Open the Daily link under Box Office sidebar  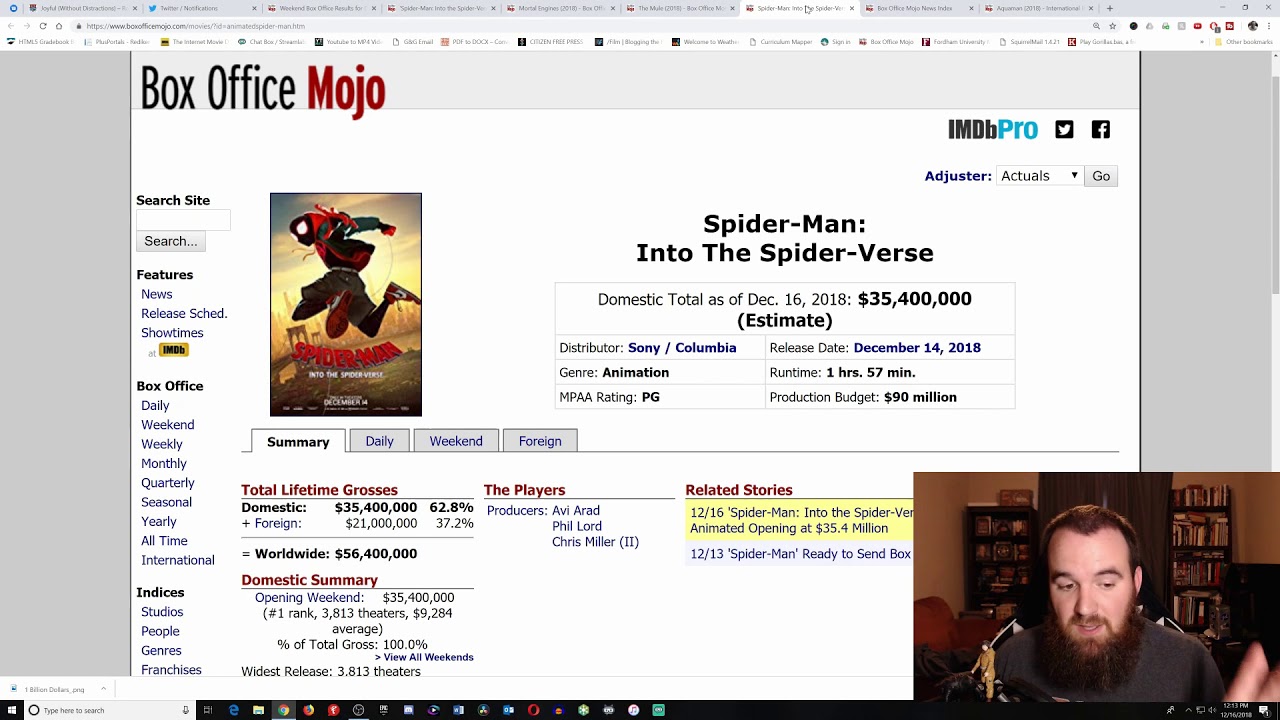(x=155, y=405)
